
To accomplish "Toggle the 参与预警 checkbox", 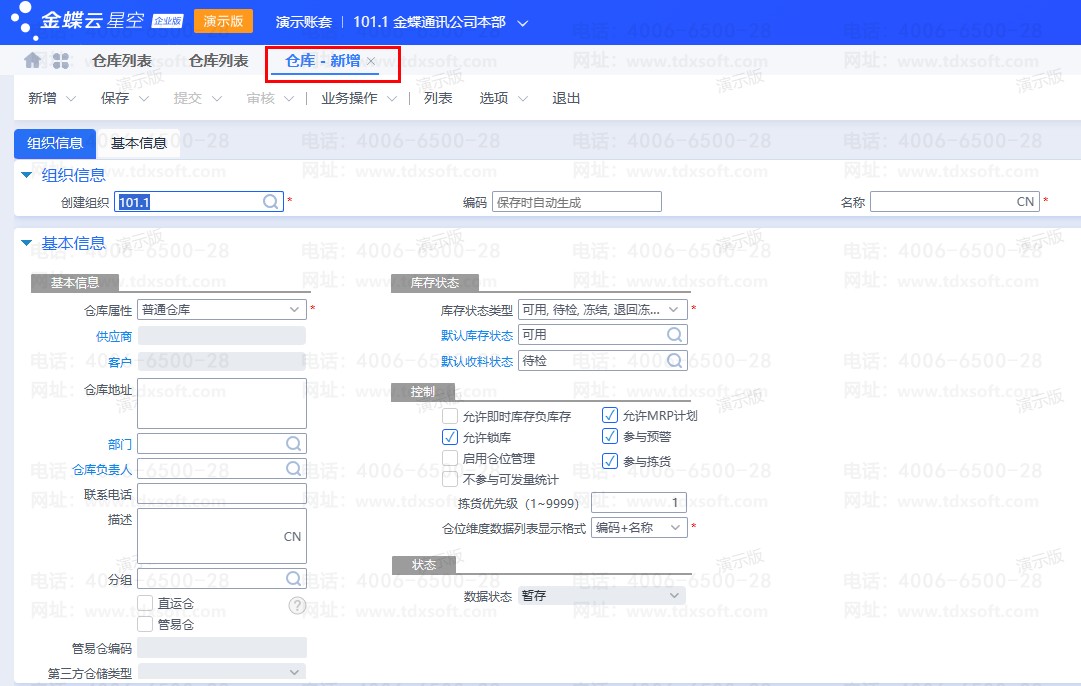I will click(610, 436).
